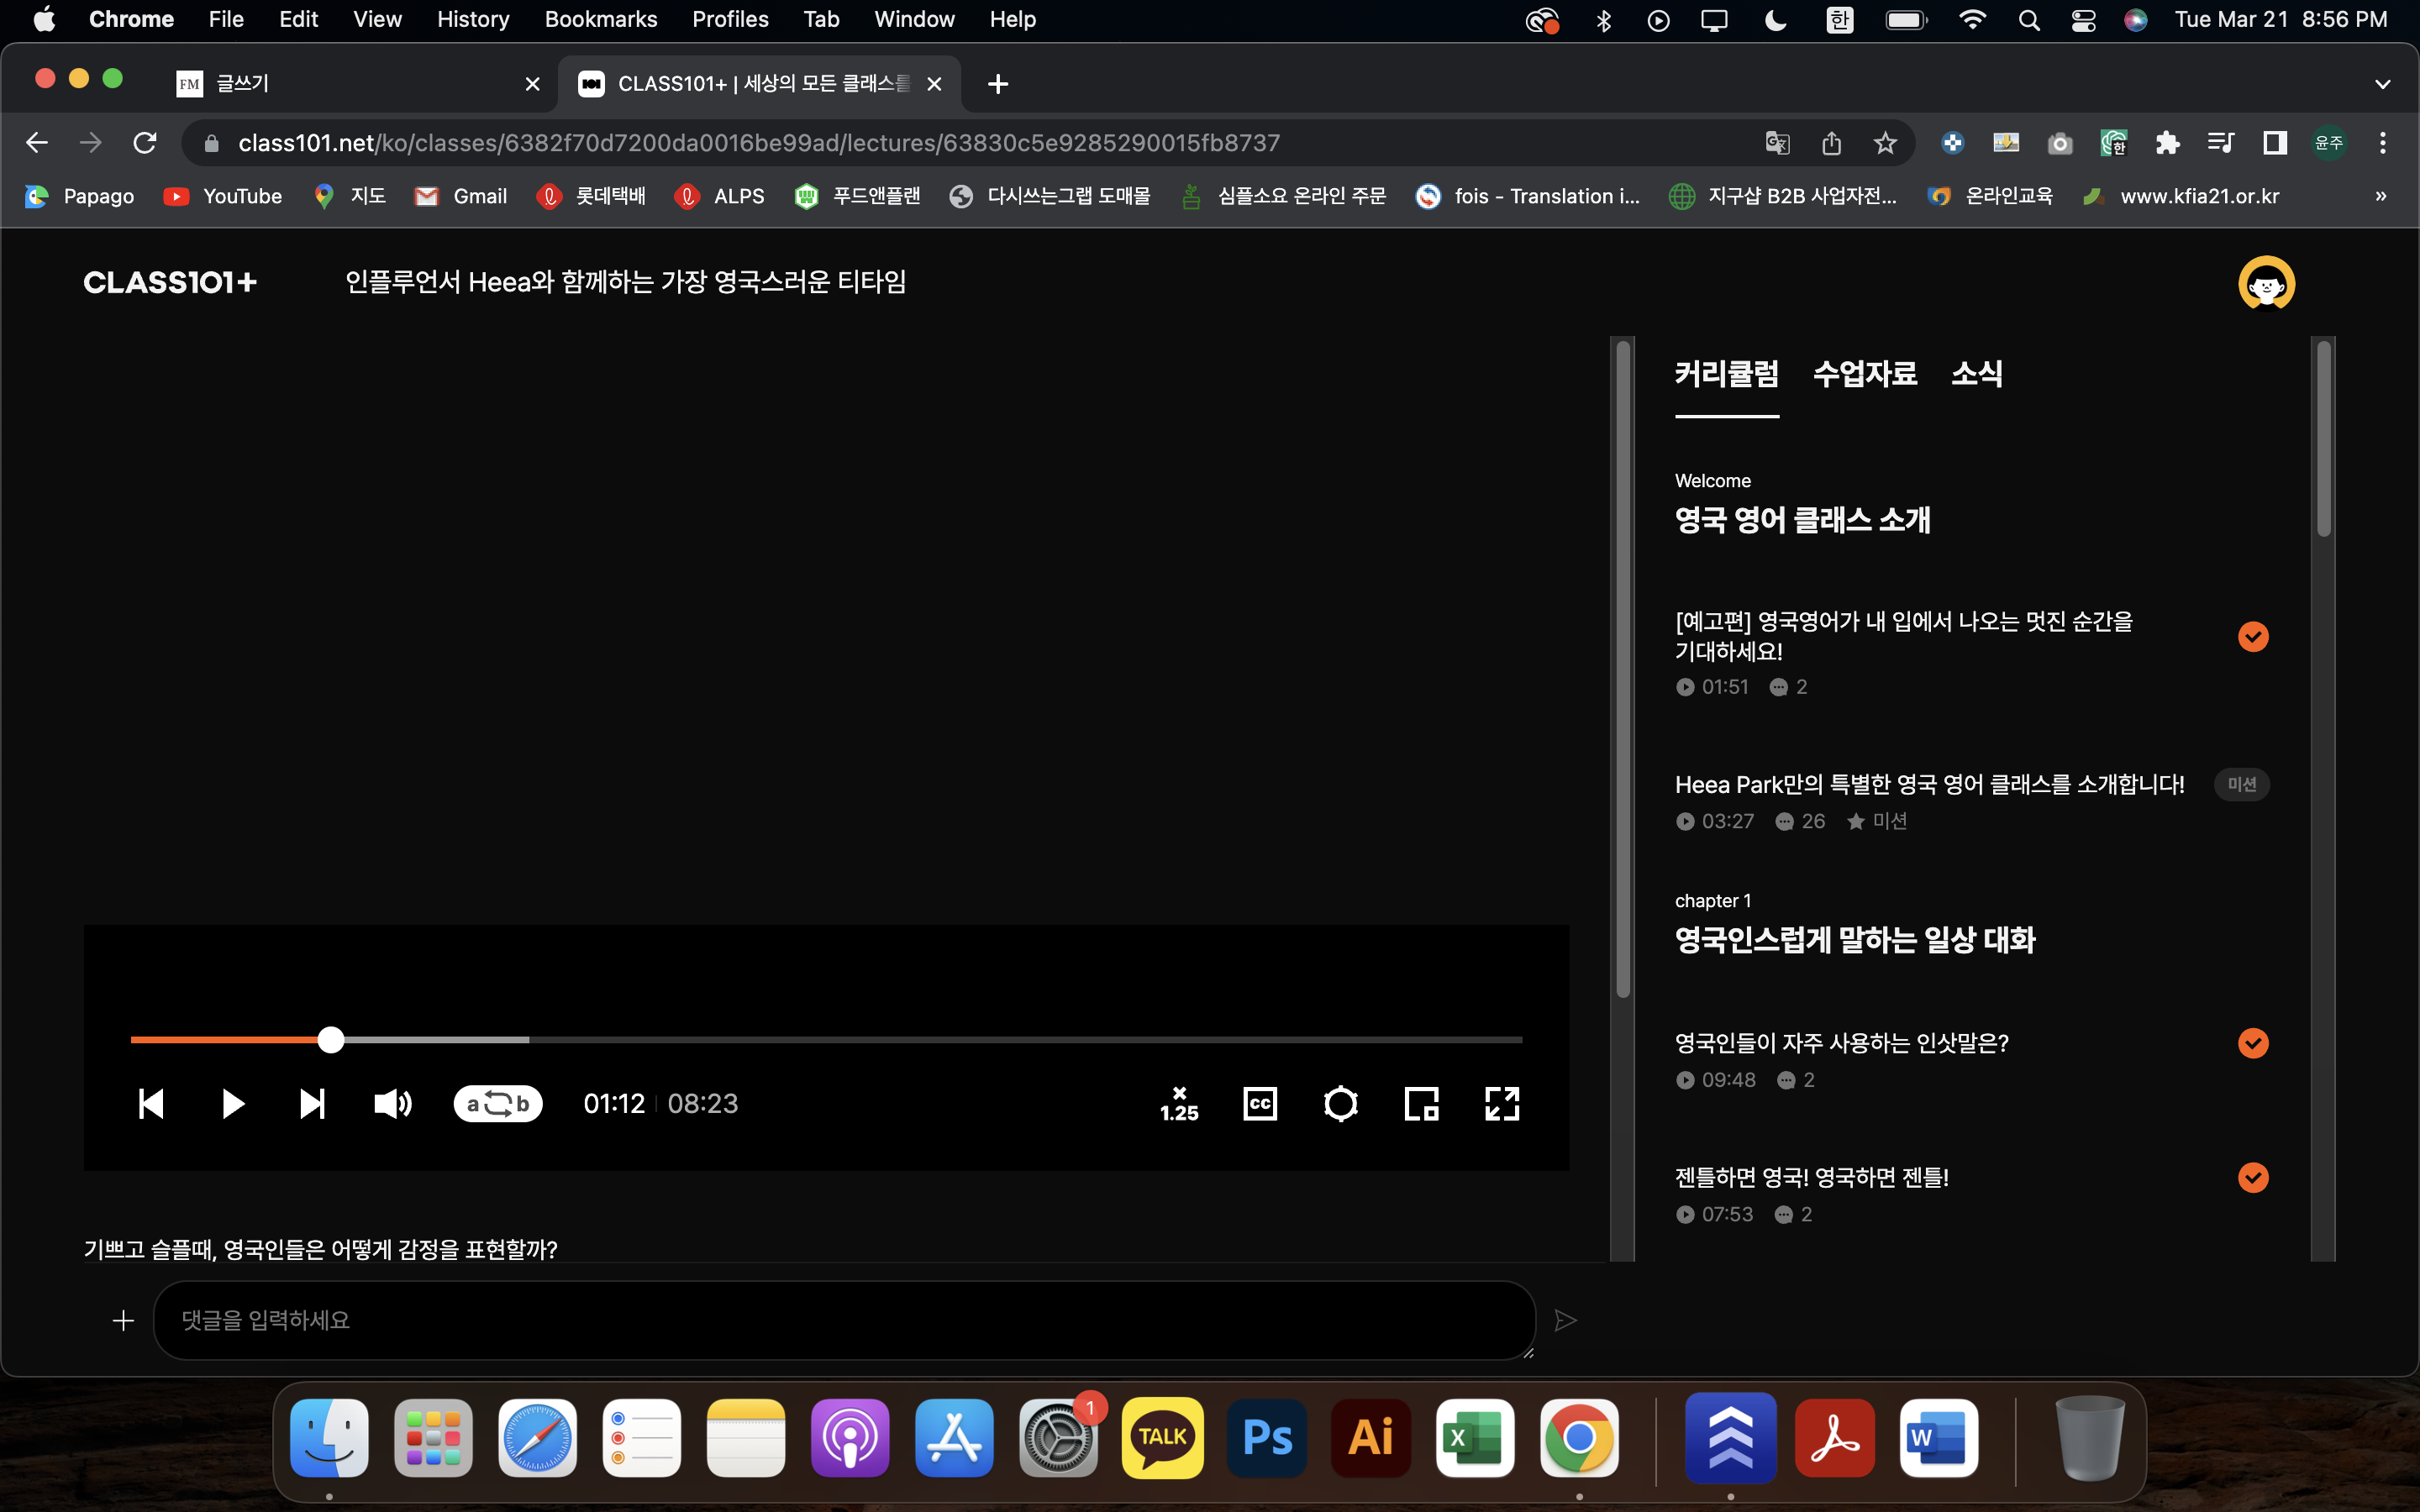Open the lecture '젠틀하면 영국! 영국하면 젠틀!'
Viewport: 2420px width, 1512px height.
(1811, 1177)
